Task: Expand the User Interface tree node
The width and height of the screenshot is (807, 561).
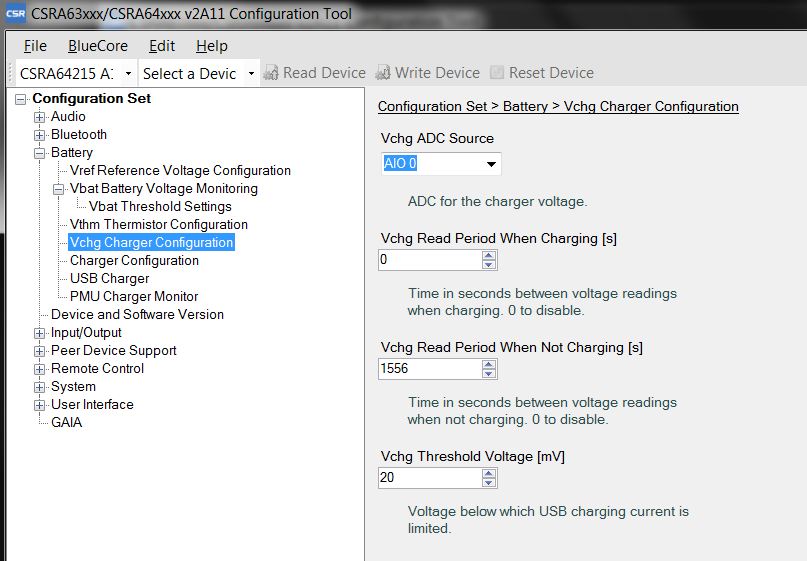Action: (40, 405)
